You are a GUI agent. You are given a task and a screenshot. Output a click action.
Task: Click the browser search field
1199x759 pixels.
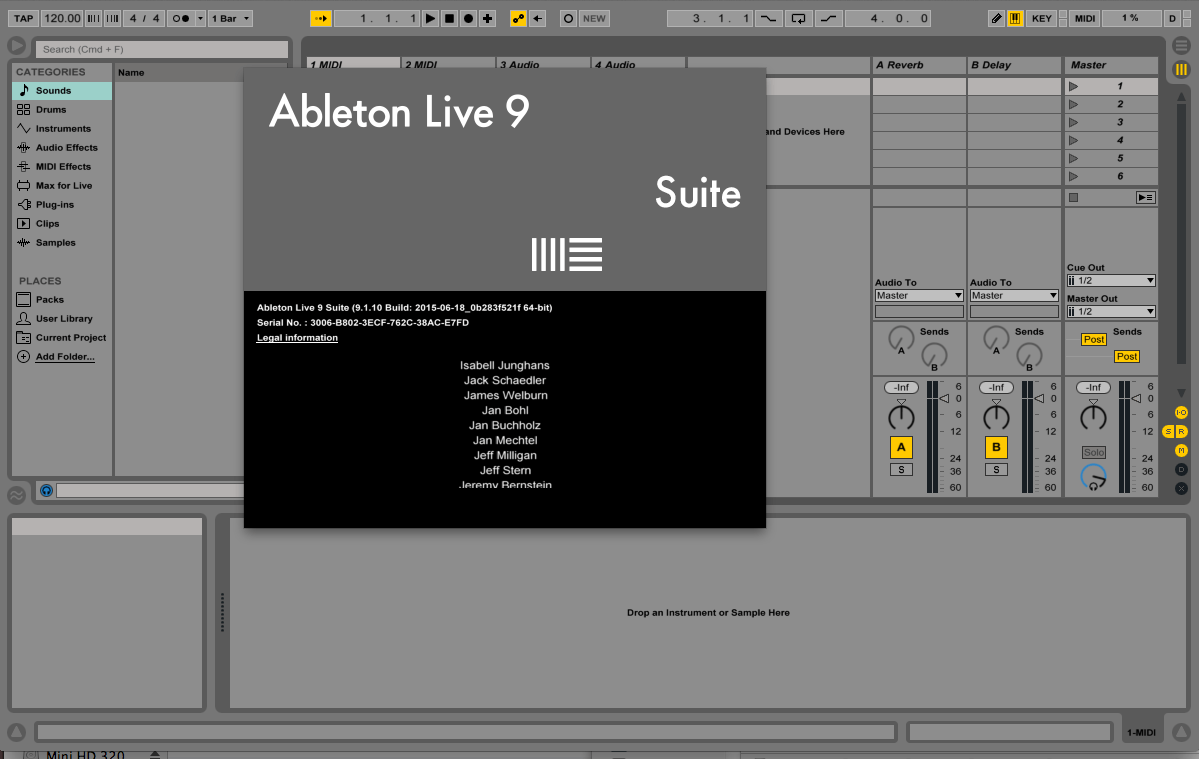click(161, 49)
